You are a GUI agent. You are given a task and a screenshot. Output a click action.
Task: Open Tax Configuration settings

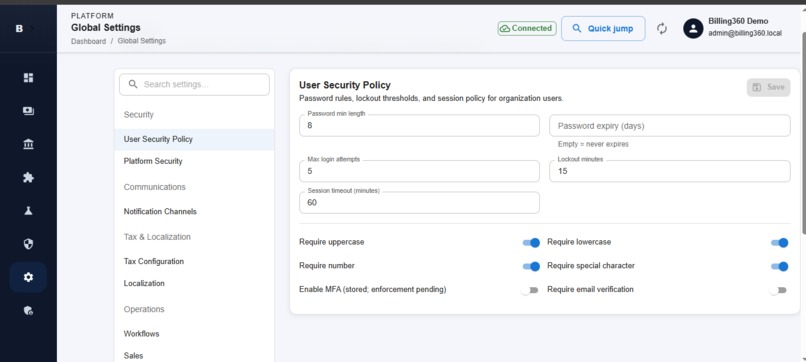(194, 261)
